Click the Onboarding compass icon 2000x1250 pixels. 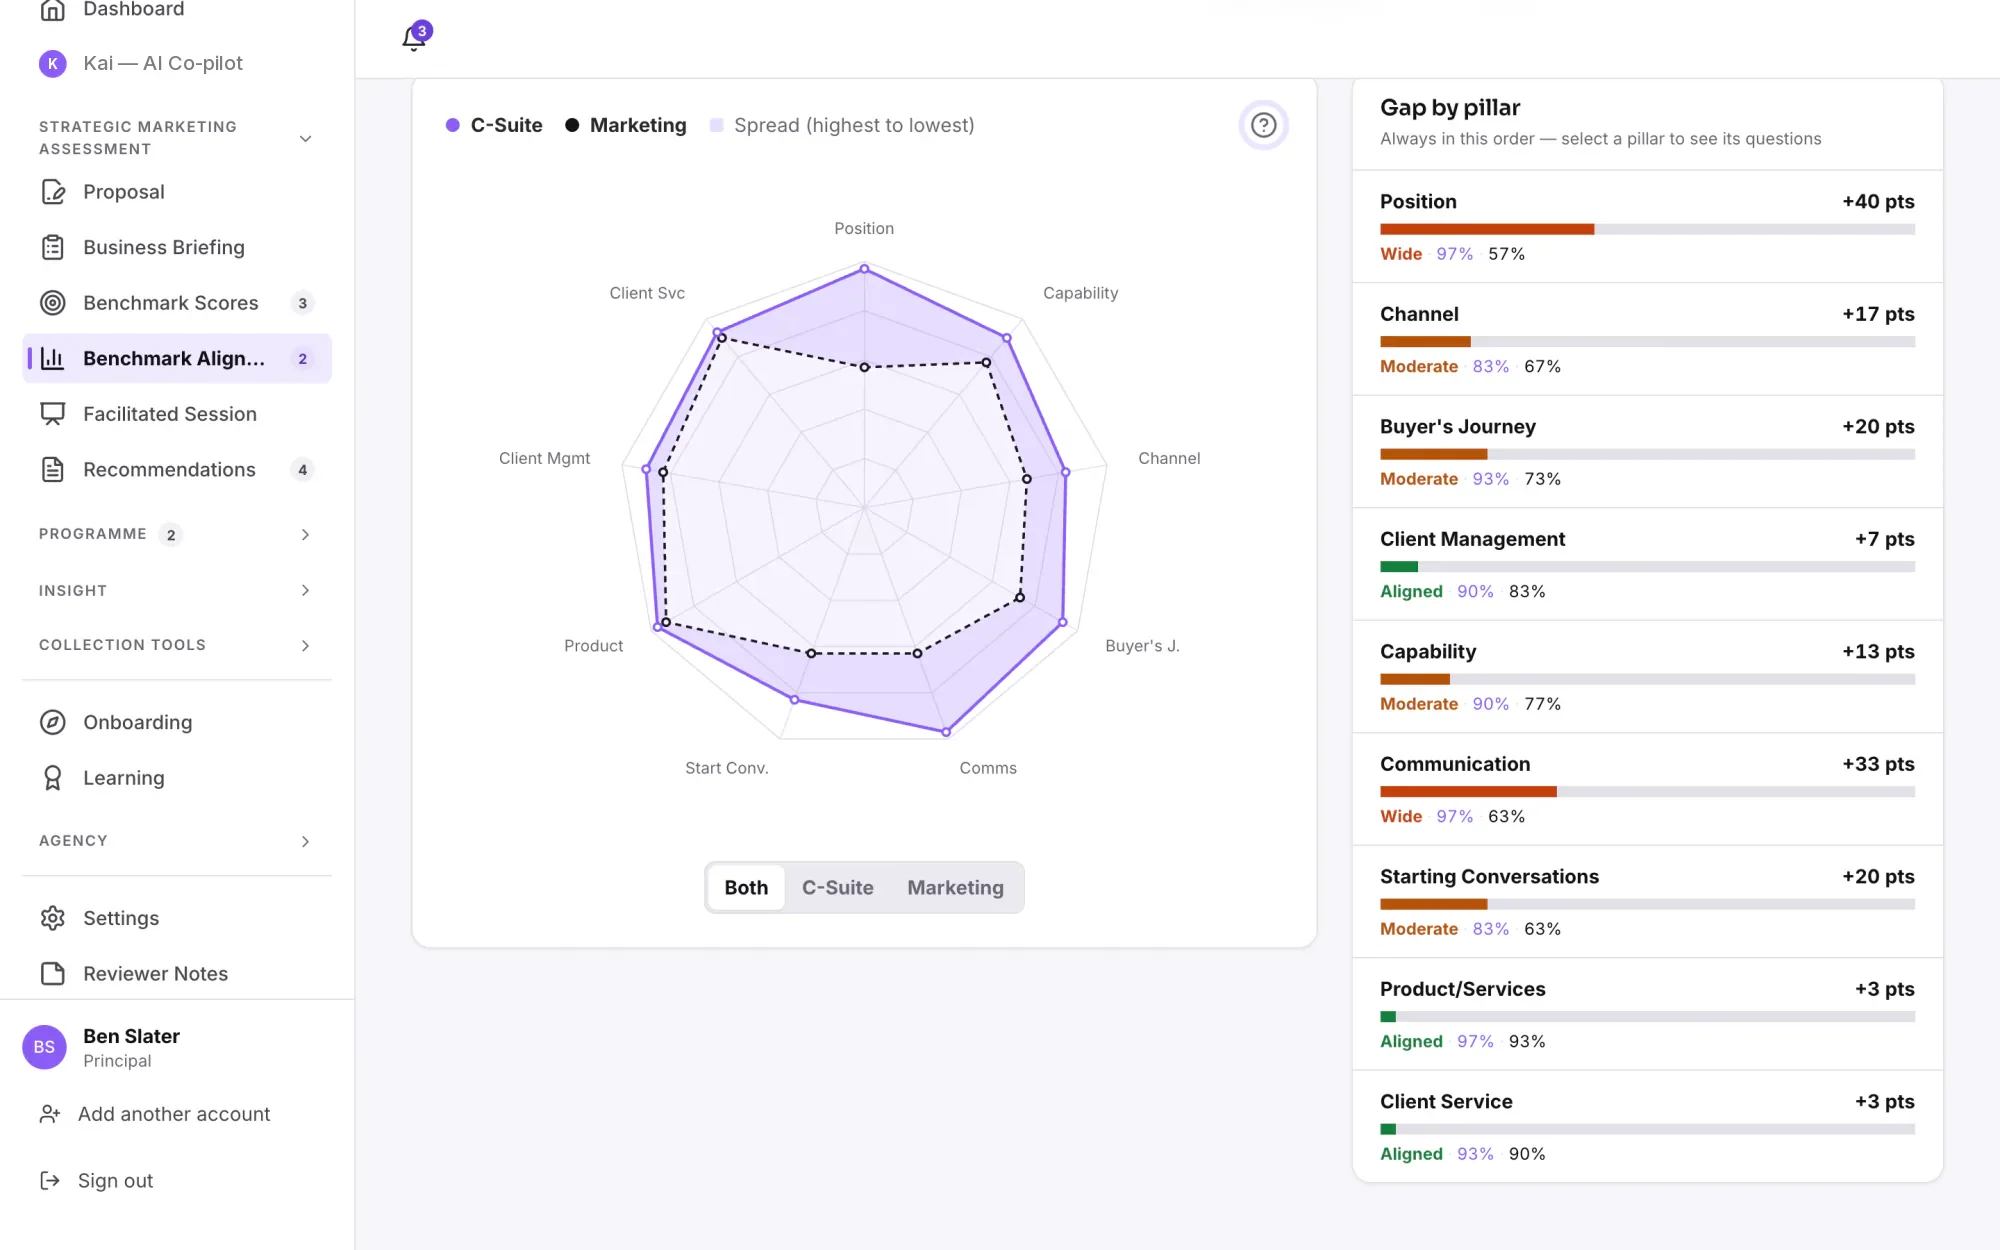(53, 722)
